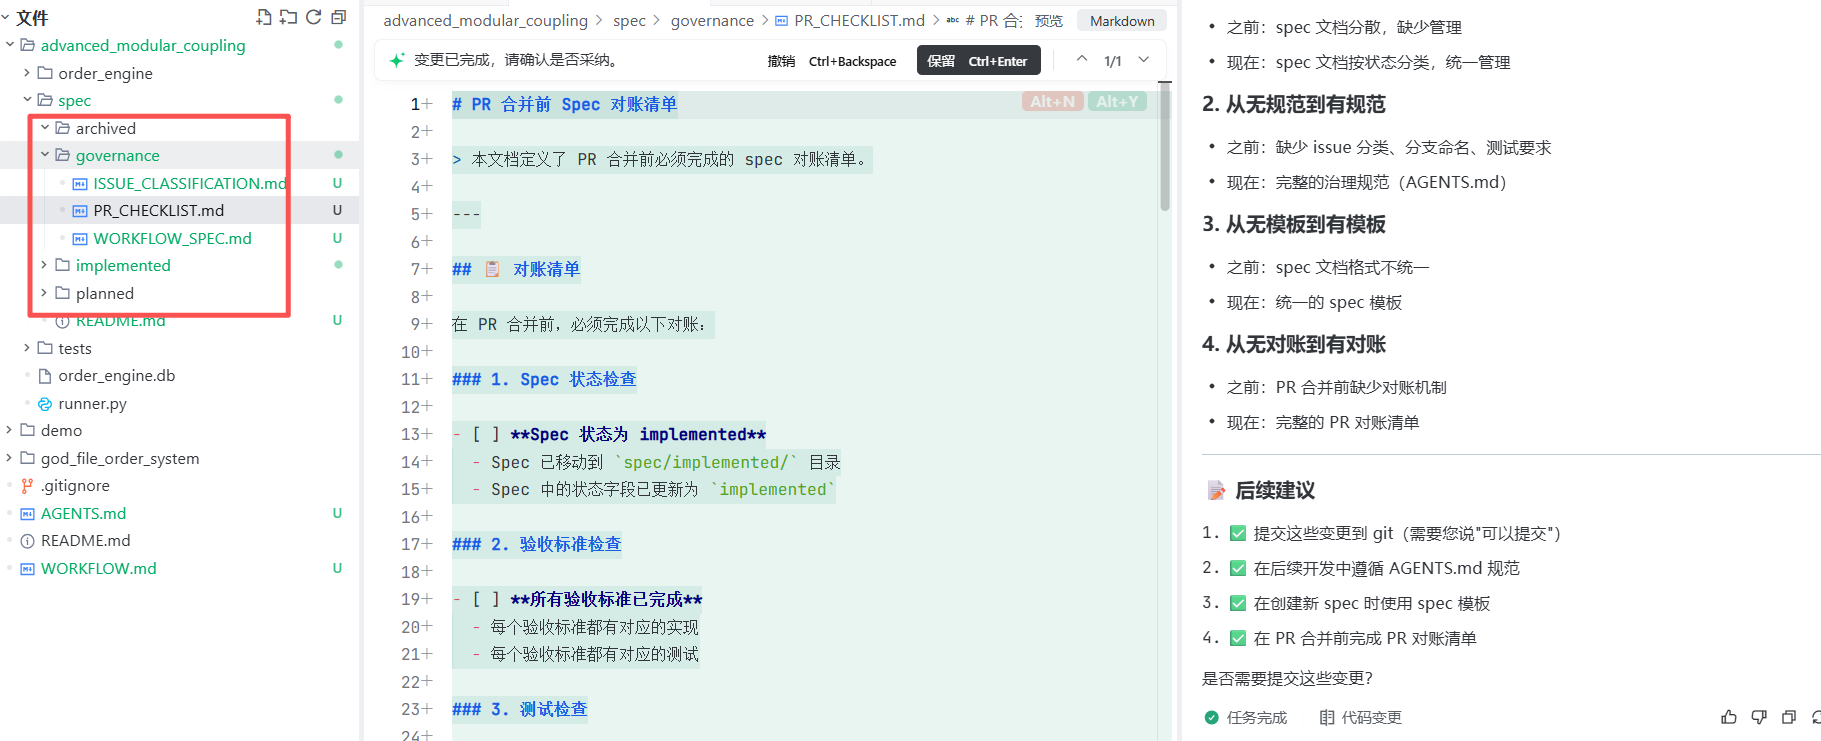Open ISSUE_CLASSIFICATION.md in the tree
1821x741 pixels.
[189, 183]
